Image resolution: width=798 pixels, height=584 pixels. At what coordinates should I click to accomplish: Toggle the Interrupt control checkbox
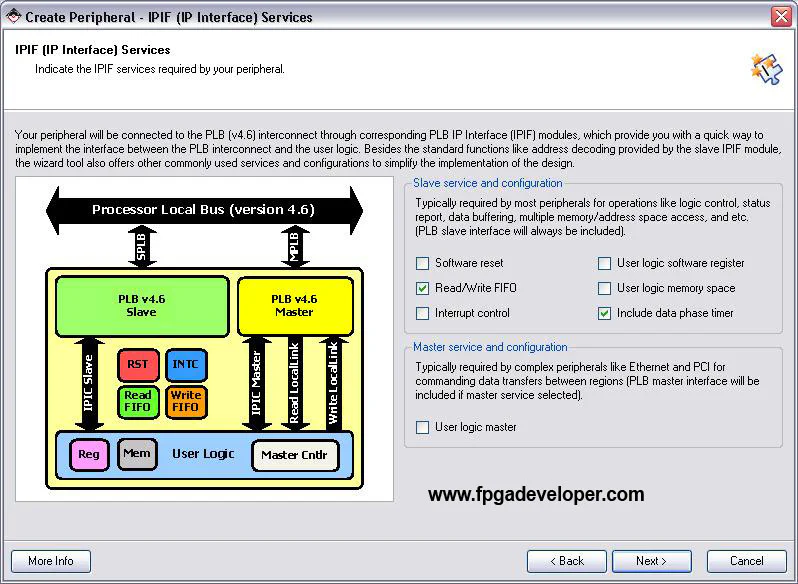(423, 314)
